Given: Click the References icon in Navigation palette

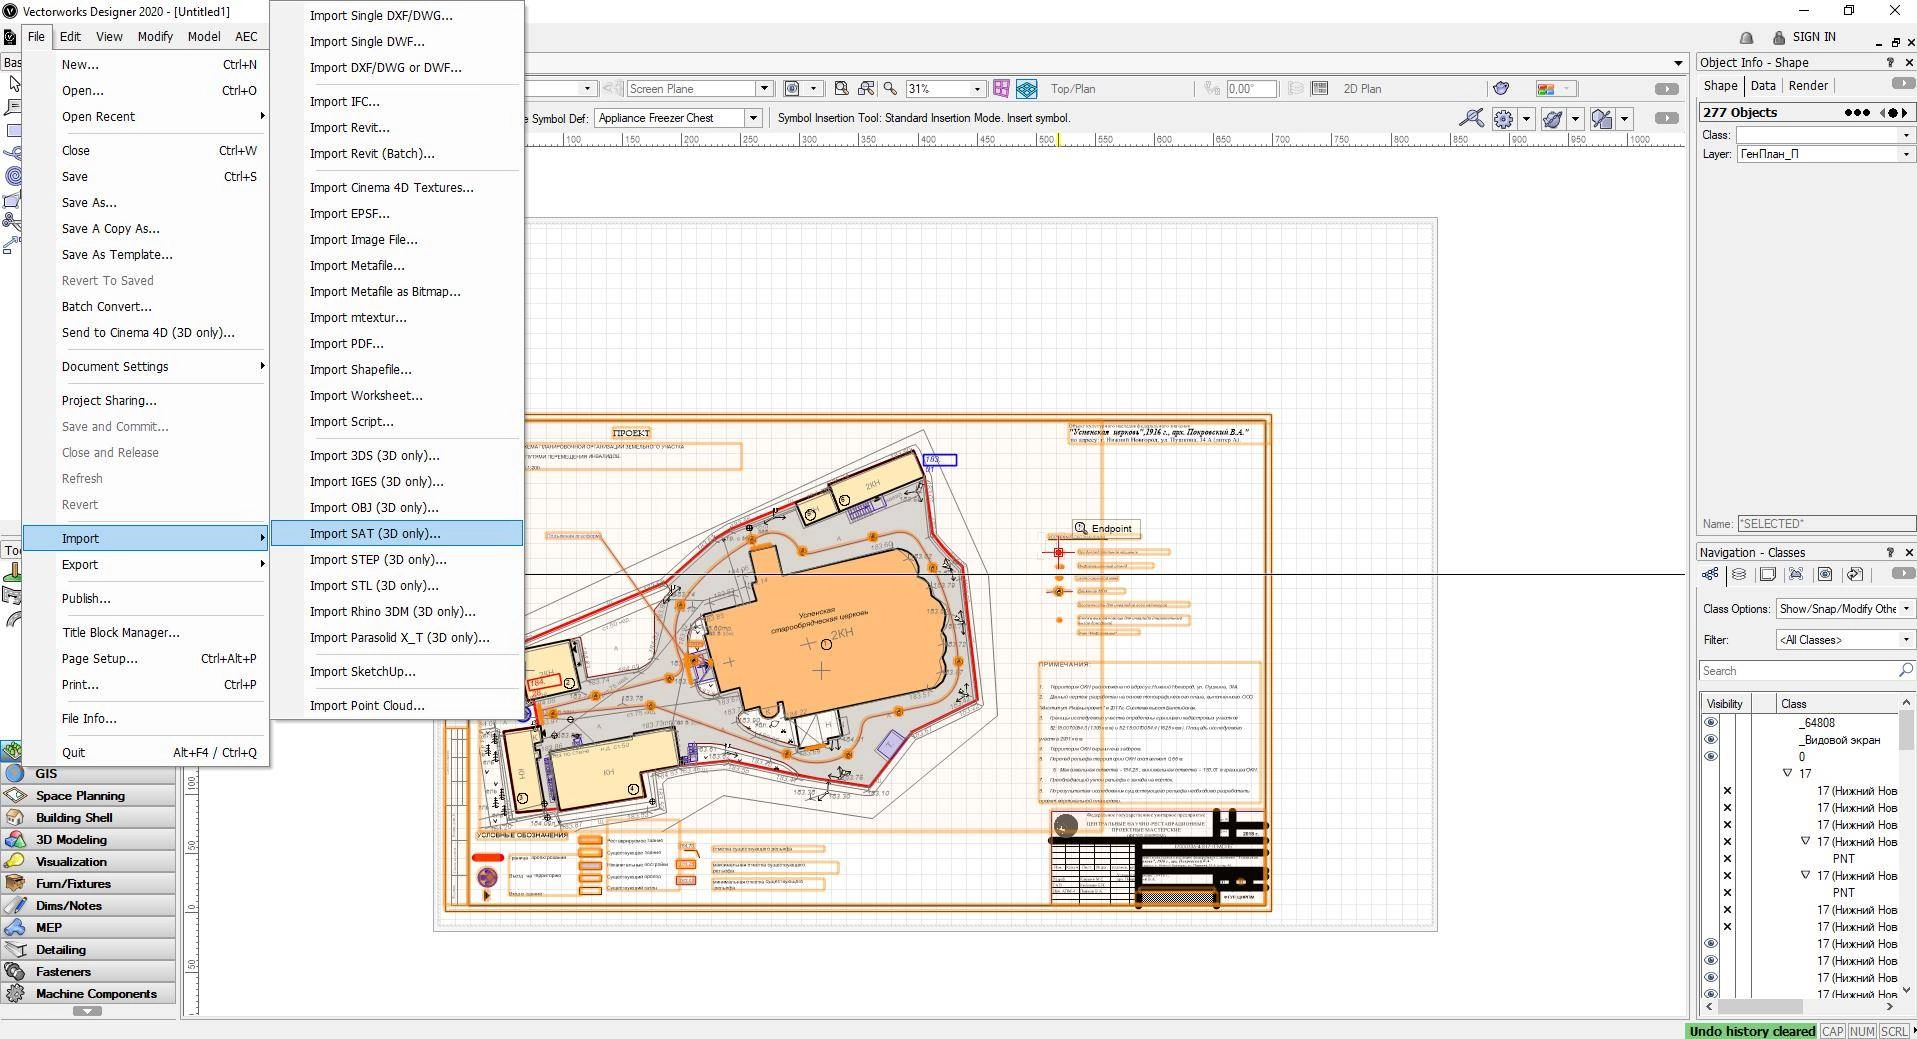Looking at the screenshot, I should click(1855, 575).
